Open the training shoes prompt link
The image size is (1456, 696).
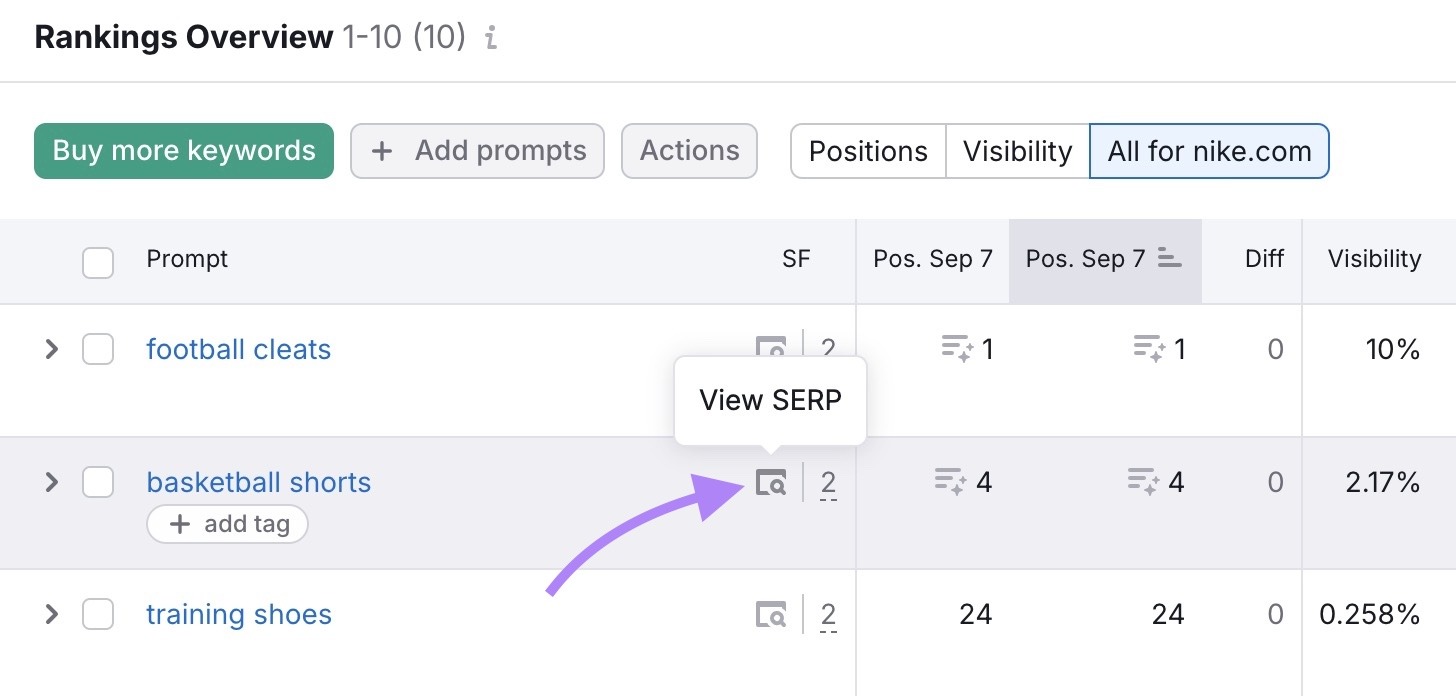tap(239, 614)
